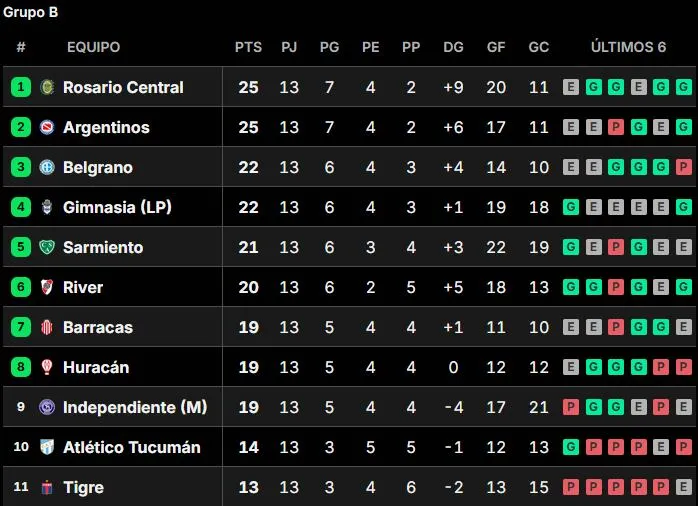Click the River club crest
This screenshot has height=506, width=698.
(x=47, y=287)
